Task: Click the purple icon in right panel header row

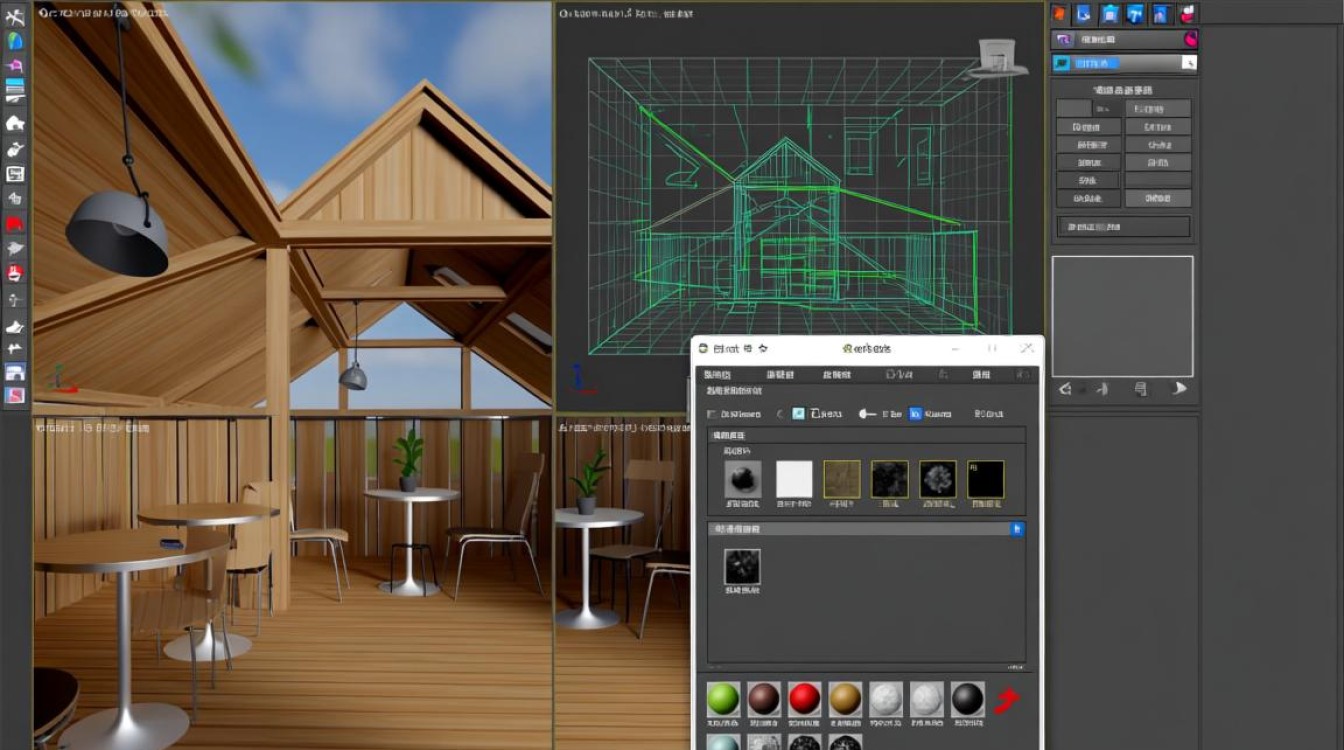Action: click(1064, 39)
